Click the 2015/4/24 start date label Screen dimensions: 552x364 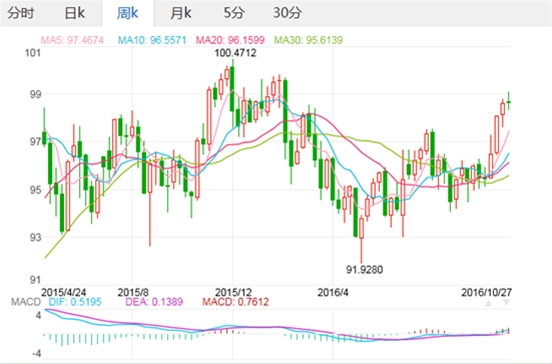(x=63, y=292)
